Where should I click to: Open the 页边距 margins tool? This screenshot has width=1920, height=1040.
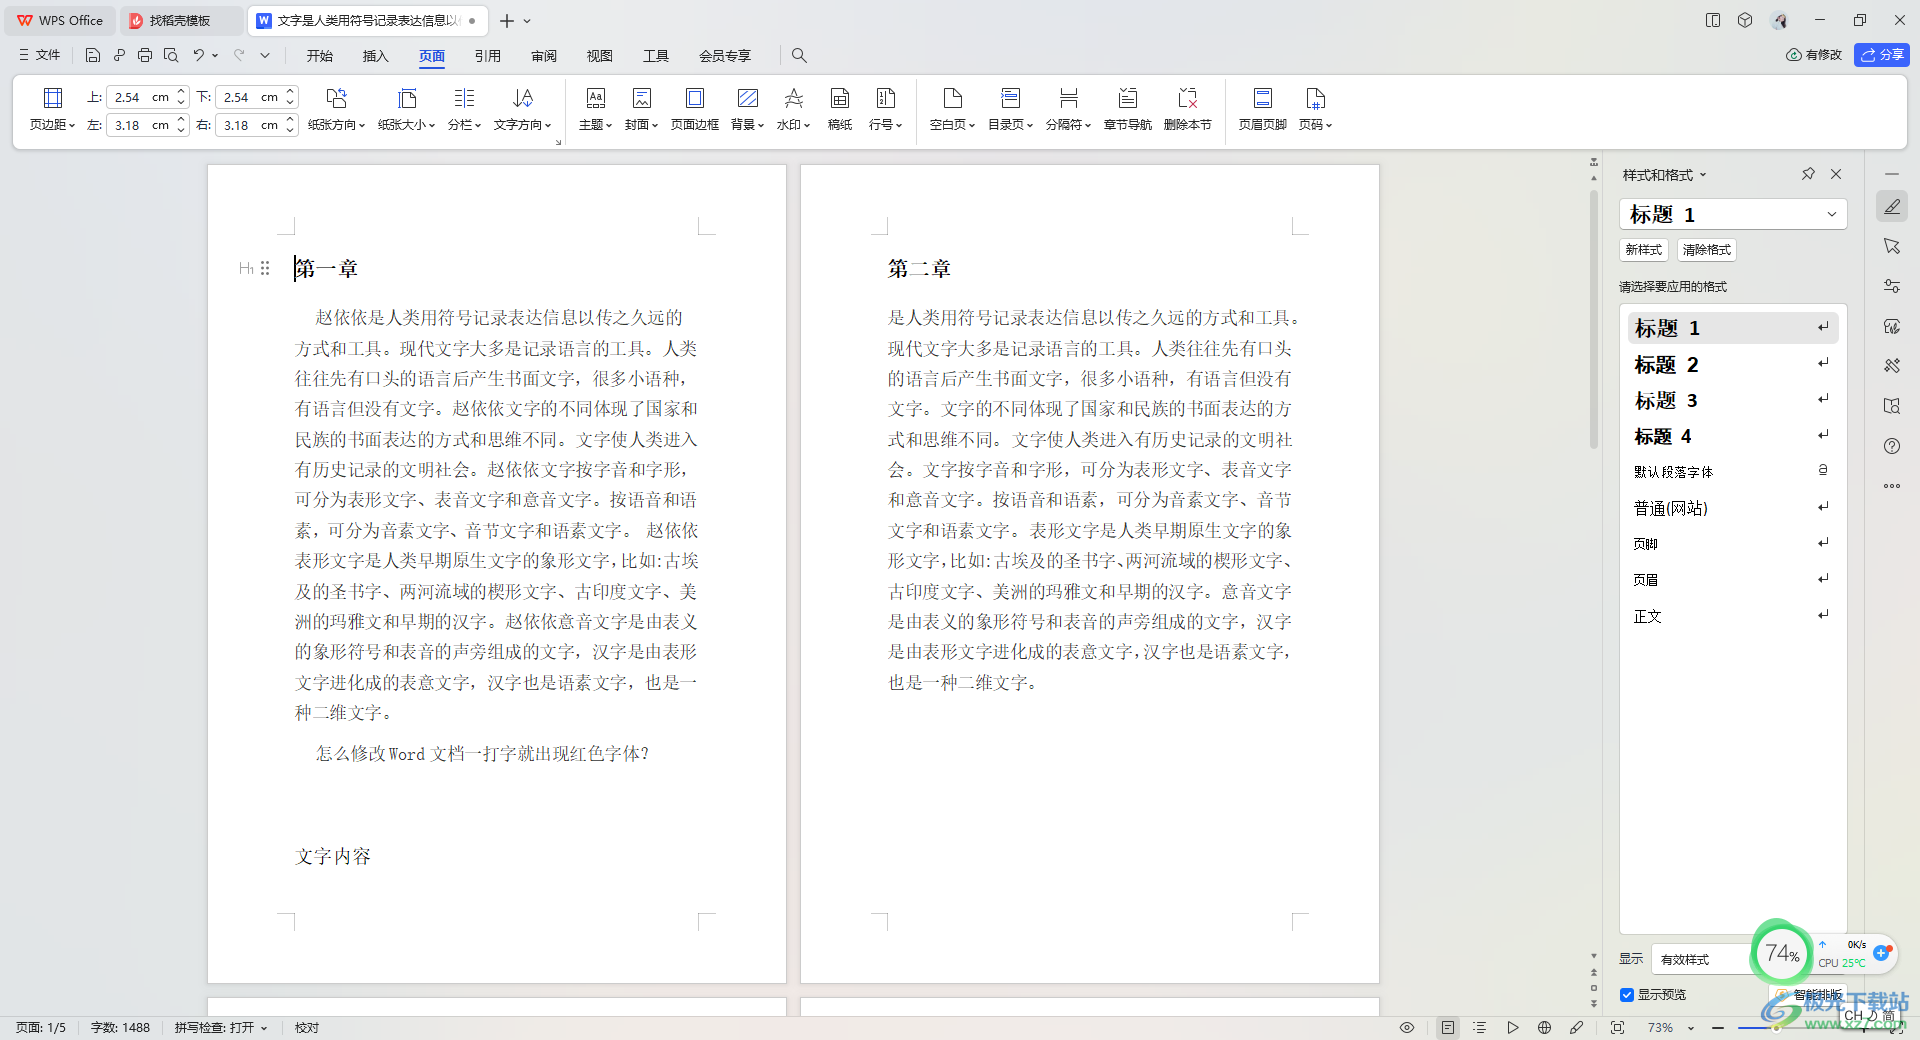coord(52,109)
